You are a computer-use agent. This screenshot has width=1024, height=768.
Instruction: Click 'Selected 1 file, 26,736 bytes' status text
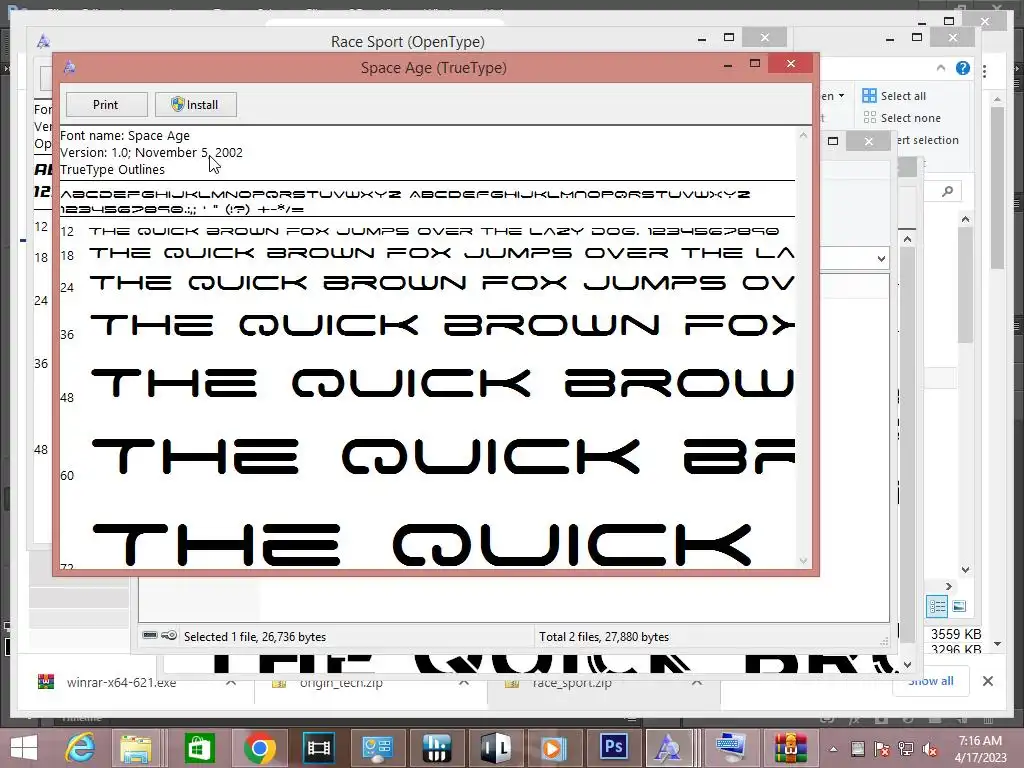255,637
